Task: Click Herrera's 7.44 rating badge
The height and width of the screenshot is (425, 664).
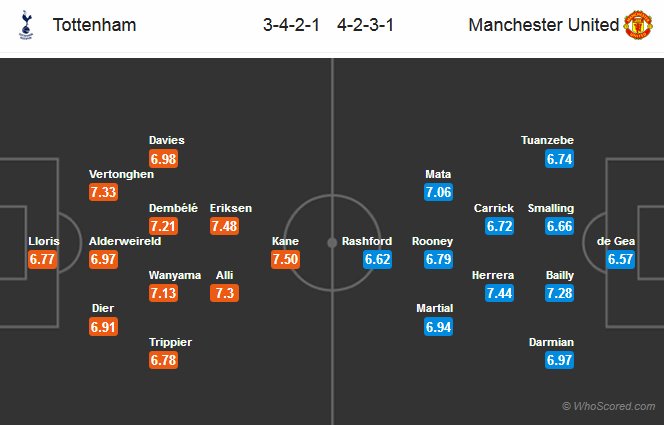Action: (500, 293)
